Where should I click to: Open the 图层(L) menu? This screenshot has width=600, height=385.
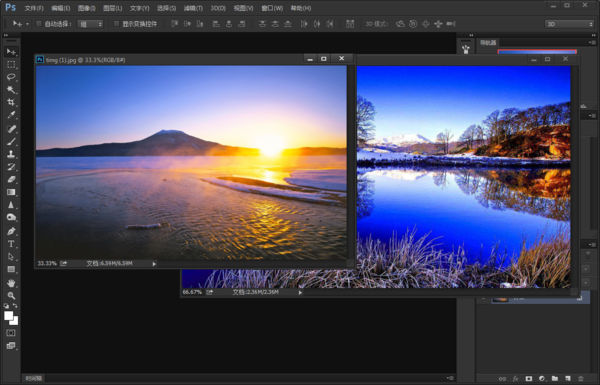click(112, 8)
